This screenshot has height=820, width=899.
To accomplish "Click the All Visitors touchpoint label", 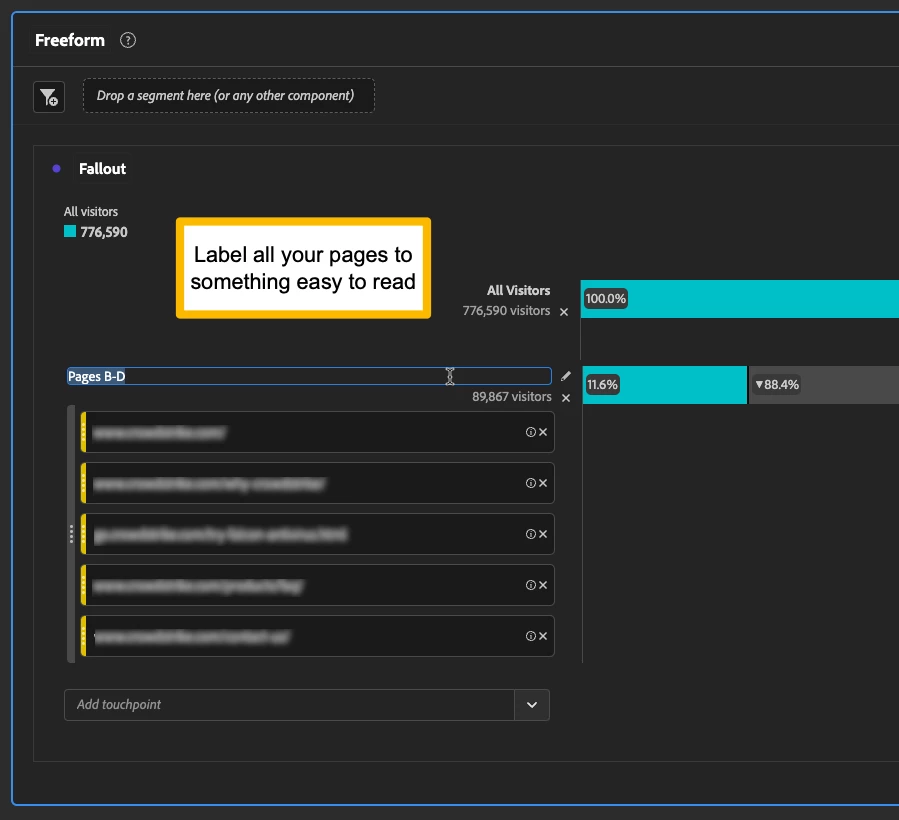I will pos(518,290).
